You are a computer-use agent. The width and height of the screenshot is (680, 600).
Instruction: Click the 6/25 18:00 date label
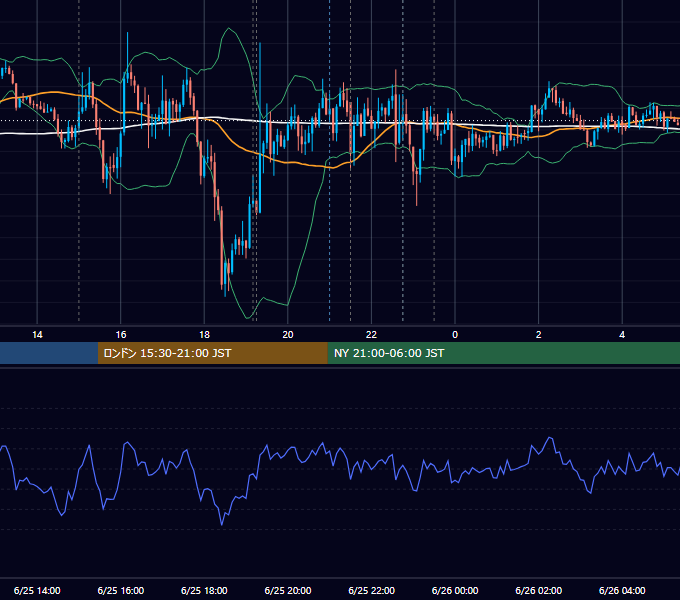click(x=204, y=590)
